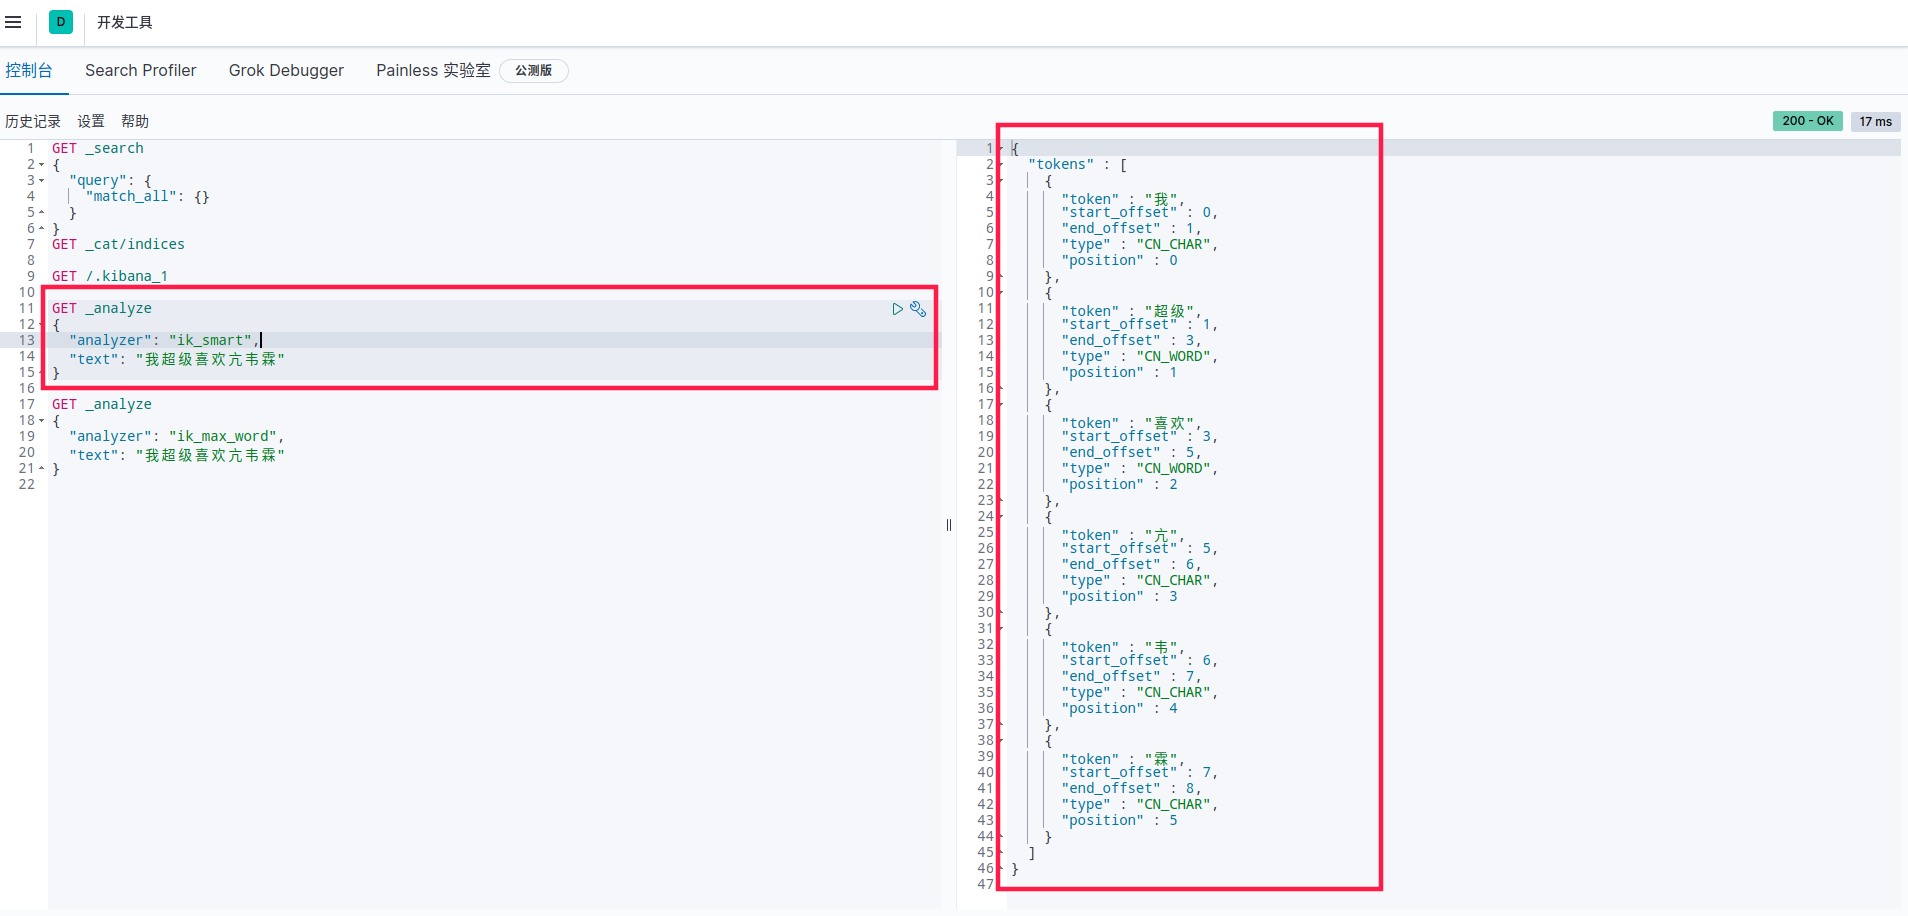The image size is (1908, 916).
Task: Click the editor pane resize divider
Action: point(948,525)
